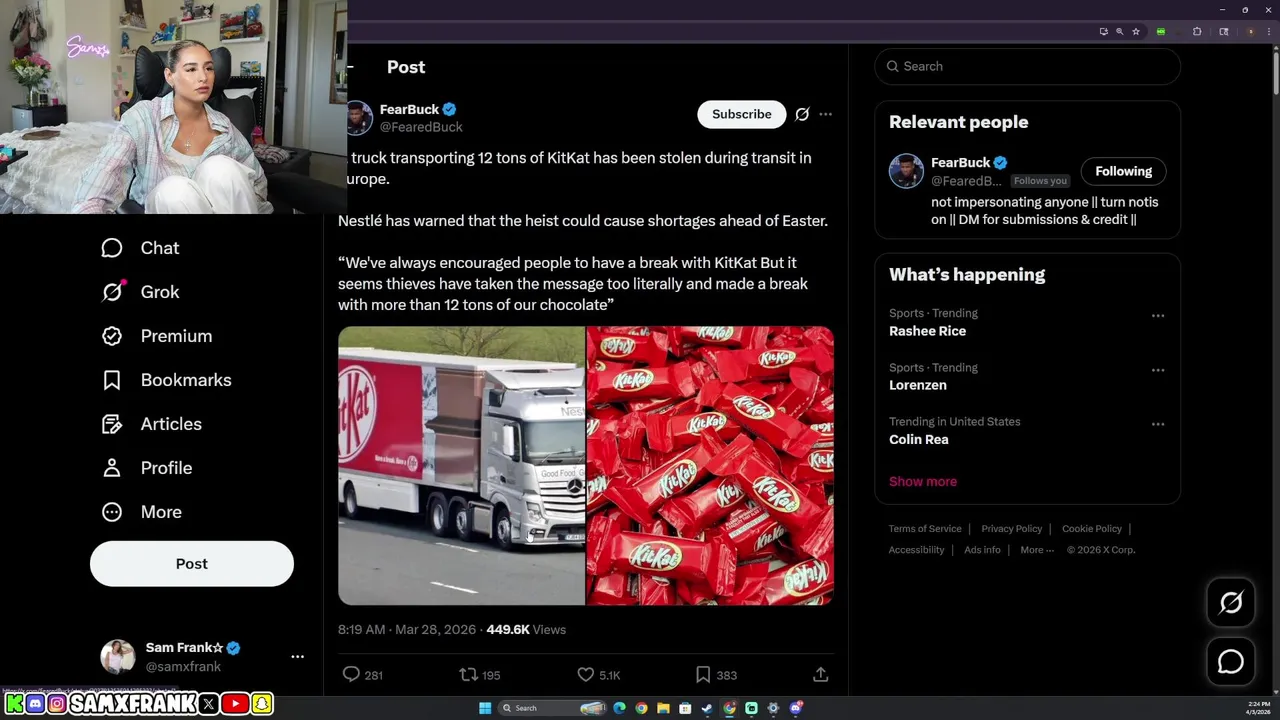Open the trending topic Rashee Rice
Image resolution: width=1280 pixels, height=720 pixels.
(x=927, y=331)
